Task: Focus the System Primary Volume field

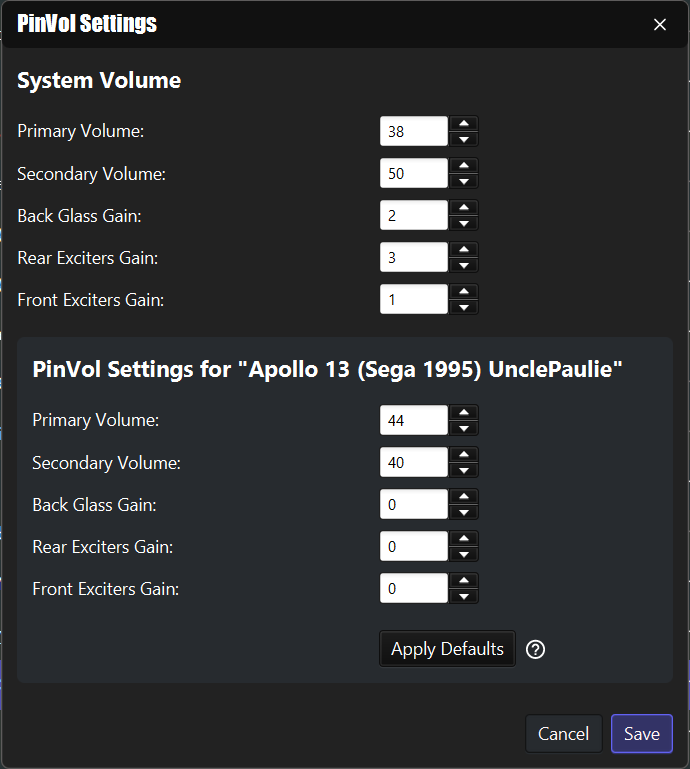Action: click(413, 131)
